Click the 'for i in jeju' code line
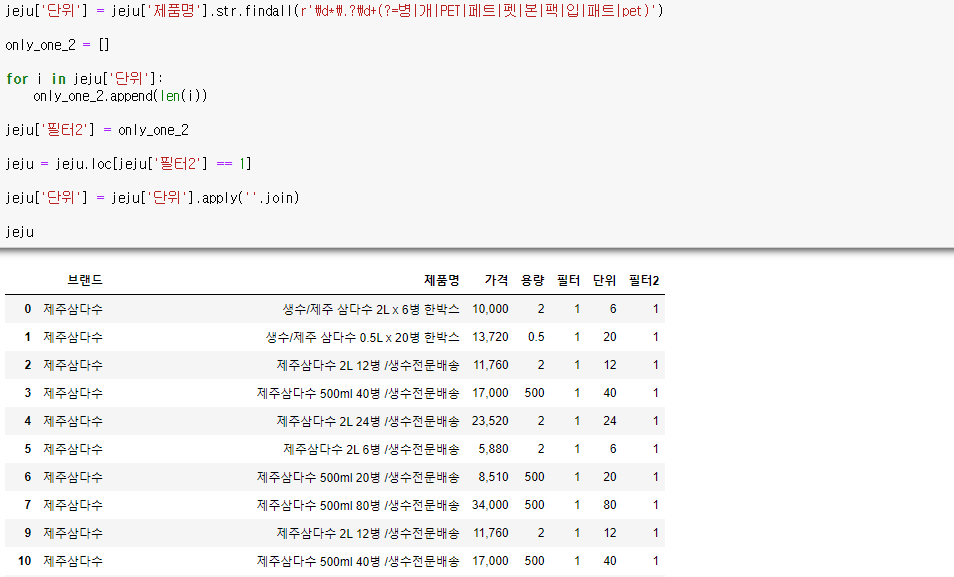 point(84,79)
